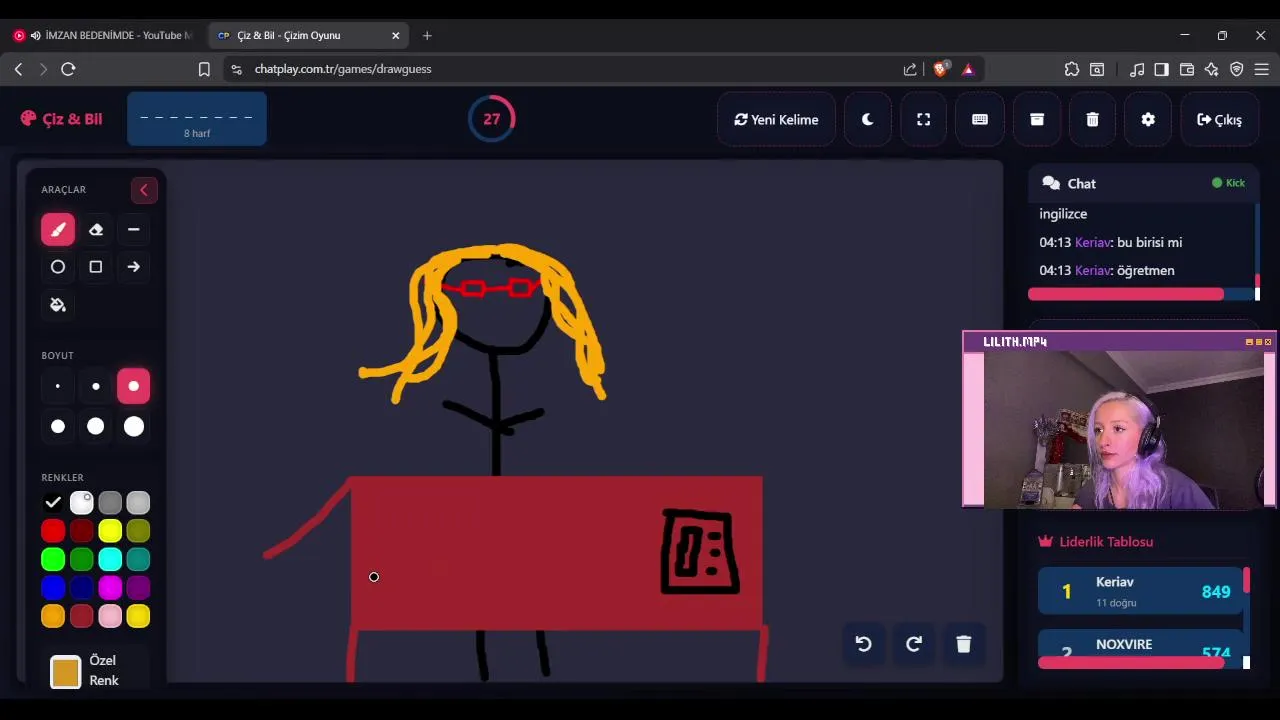Viewport: 1280px width, 720px height.
Task: Select the arrow drawing tool
Action: tap(133, 267)
